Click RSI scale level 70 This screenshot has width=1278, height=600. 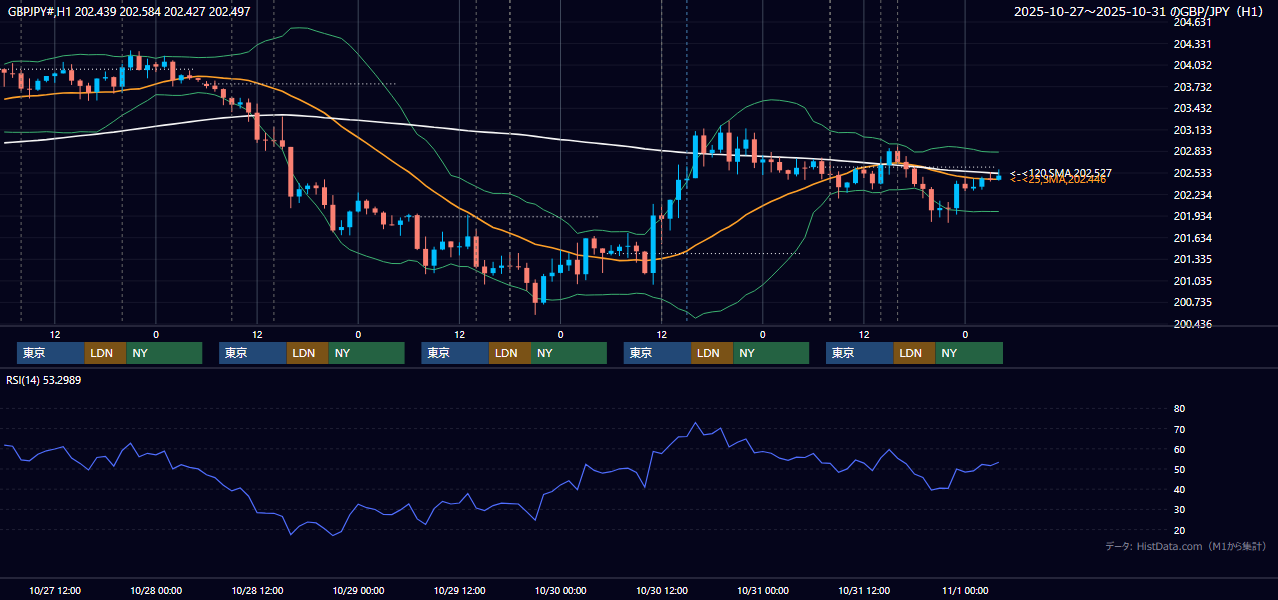tap(1179, 429)
